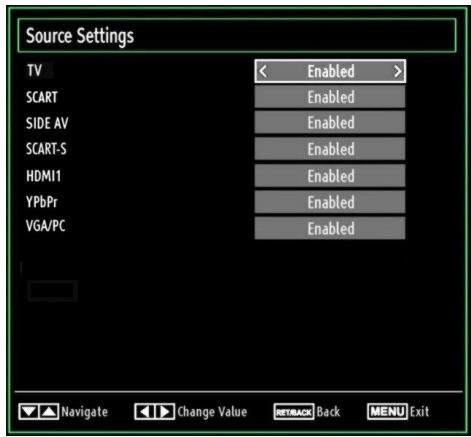Click the Navigate hint text
Viewport: 471px width, 437px height.
click(85, 412)
